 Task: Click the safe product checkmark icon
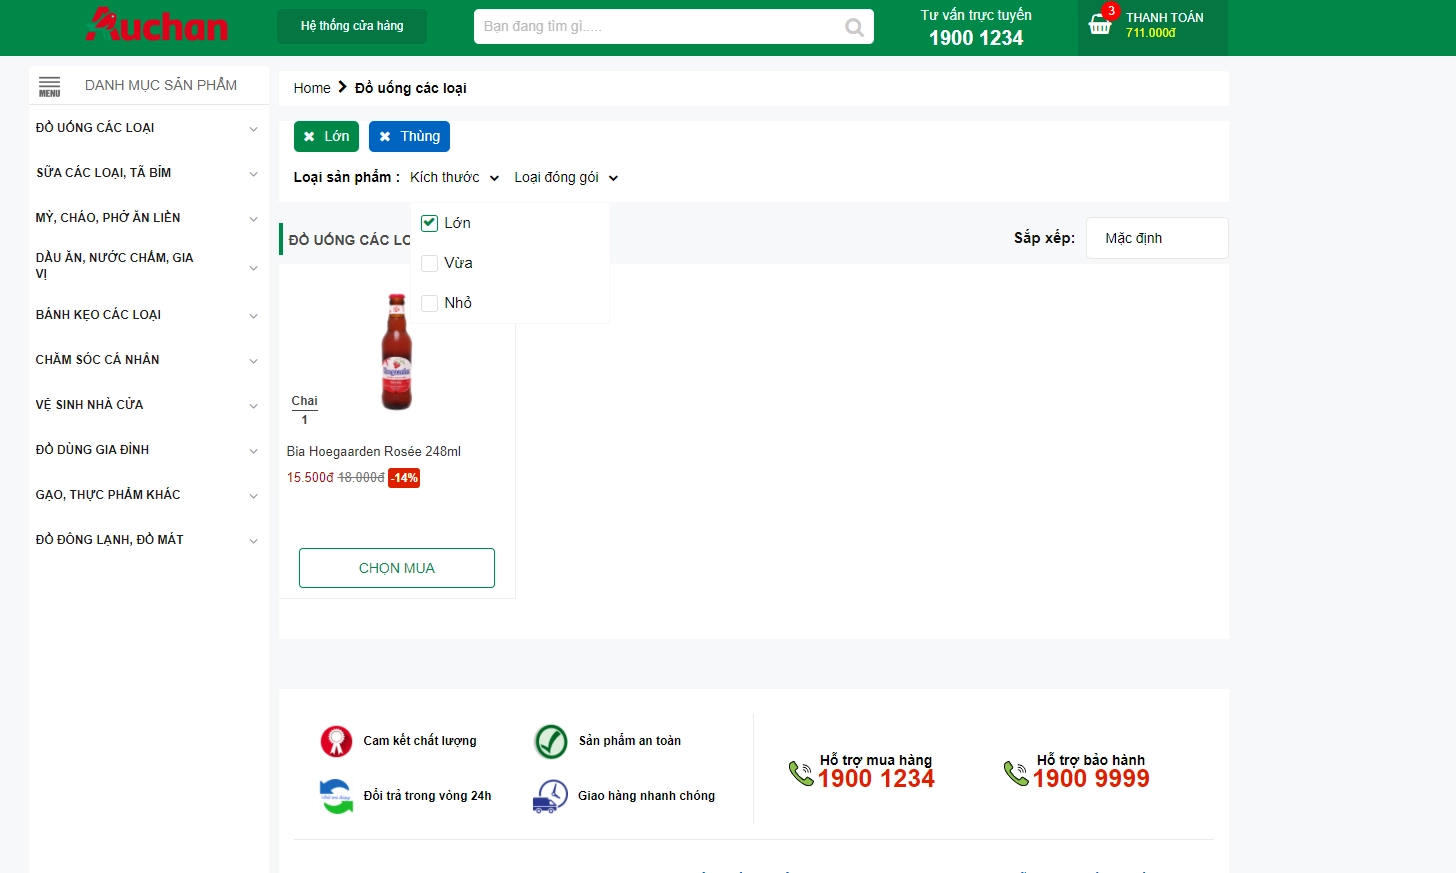(551, 741)
